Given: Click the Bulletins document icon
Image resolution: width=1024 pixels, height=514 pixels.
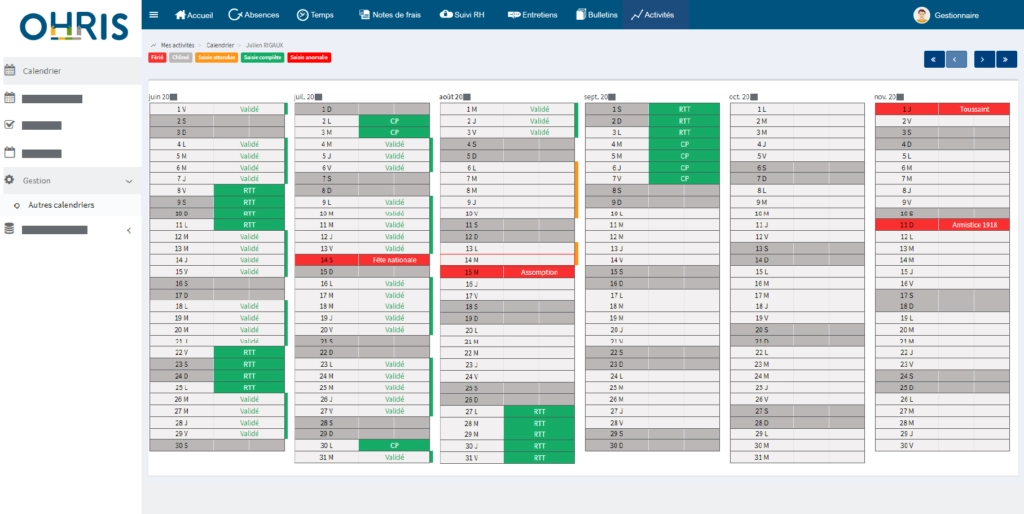Looking at the screenshot, I should 581,15.
